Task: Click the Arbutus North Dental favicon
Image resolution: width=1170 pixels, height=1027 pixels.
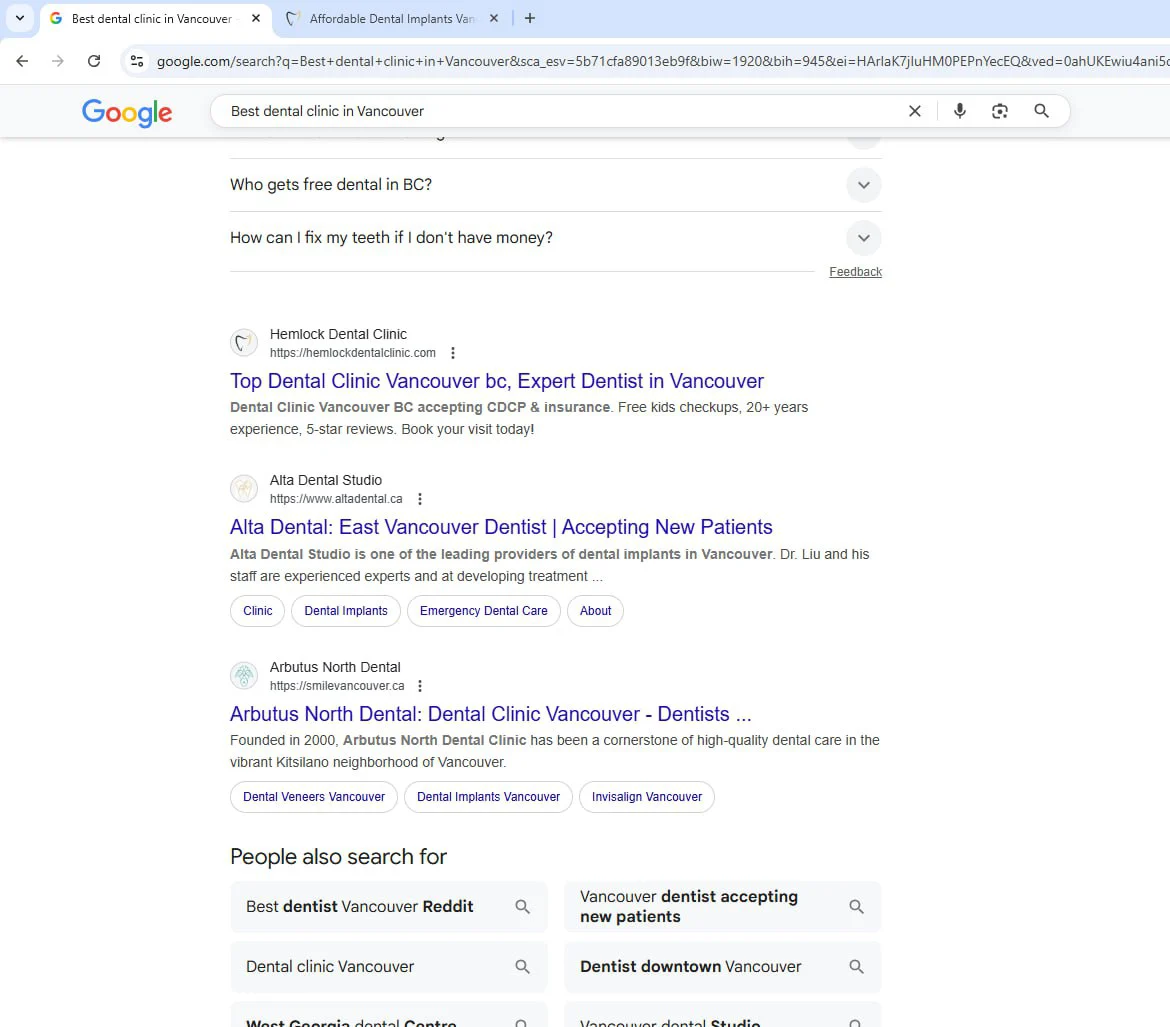Action: (x=244, y=675)
